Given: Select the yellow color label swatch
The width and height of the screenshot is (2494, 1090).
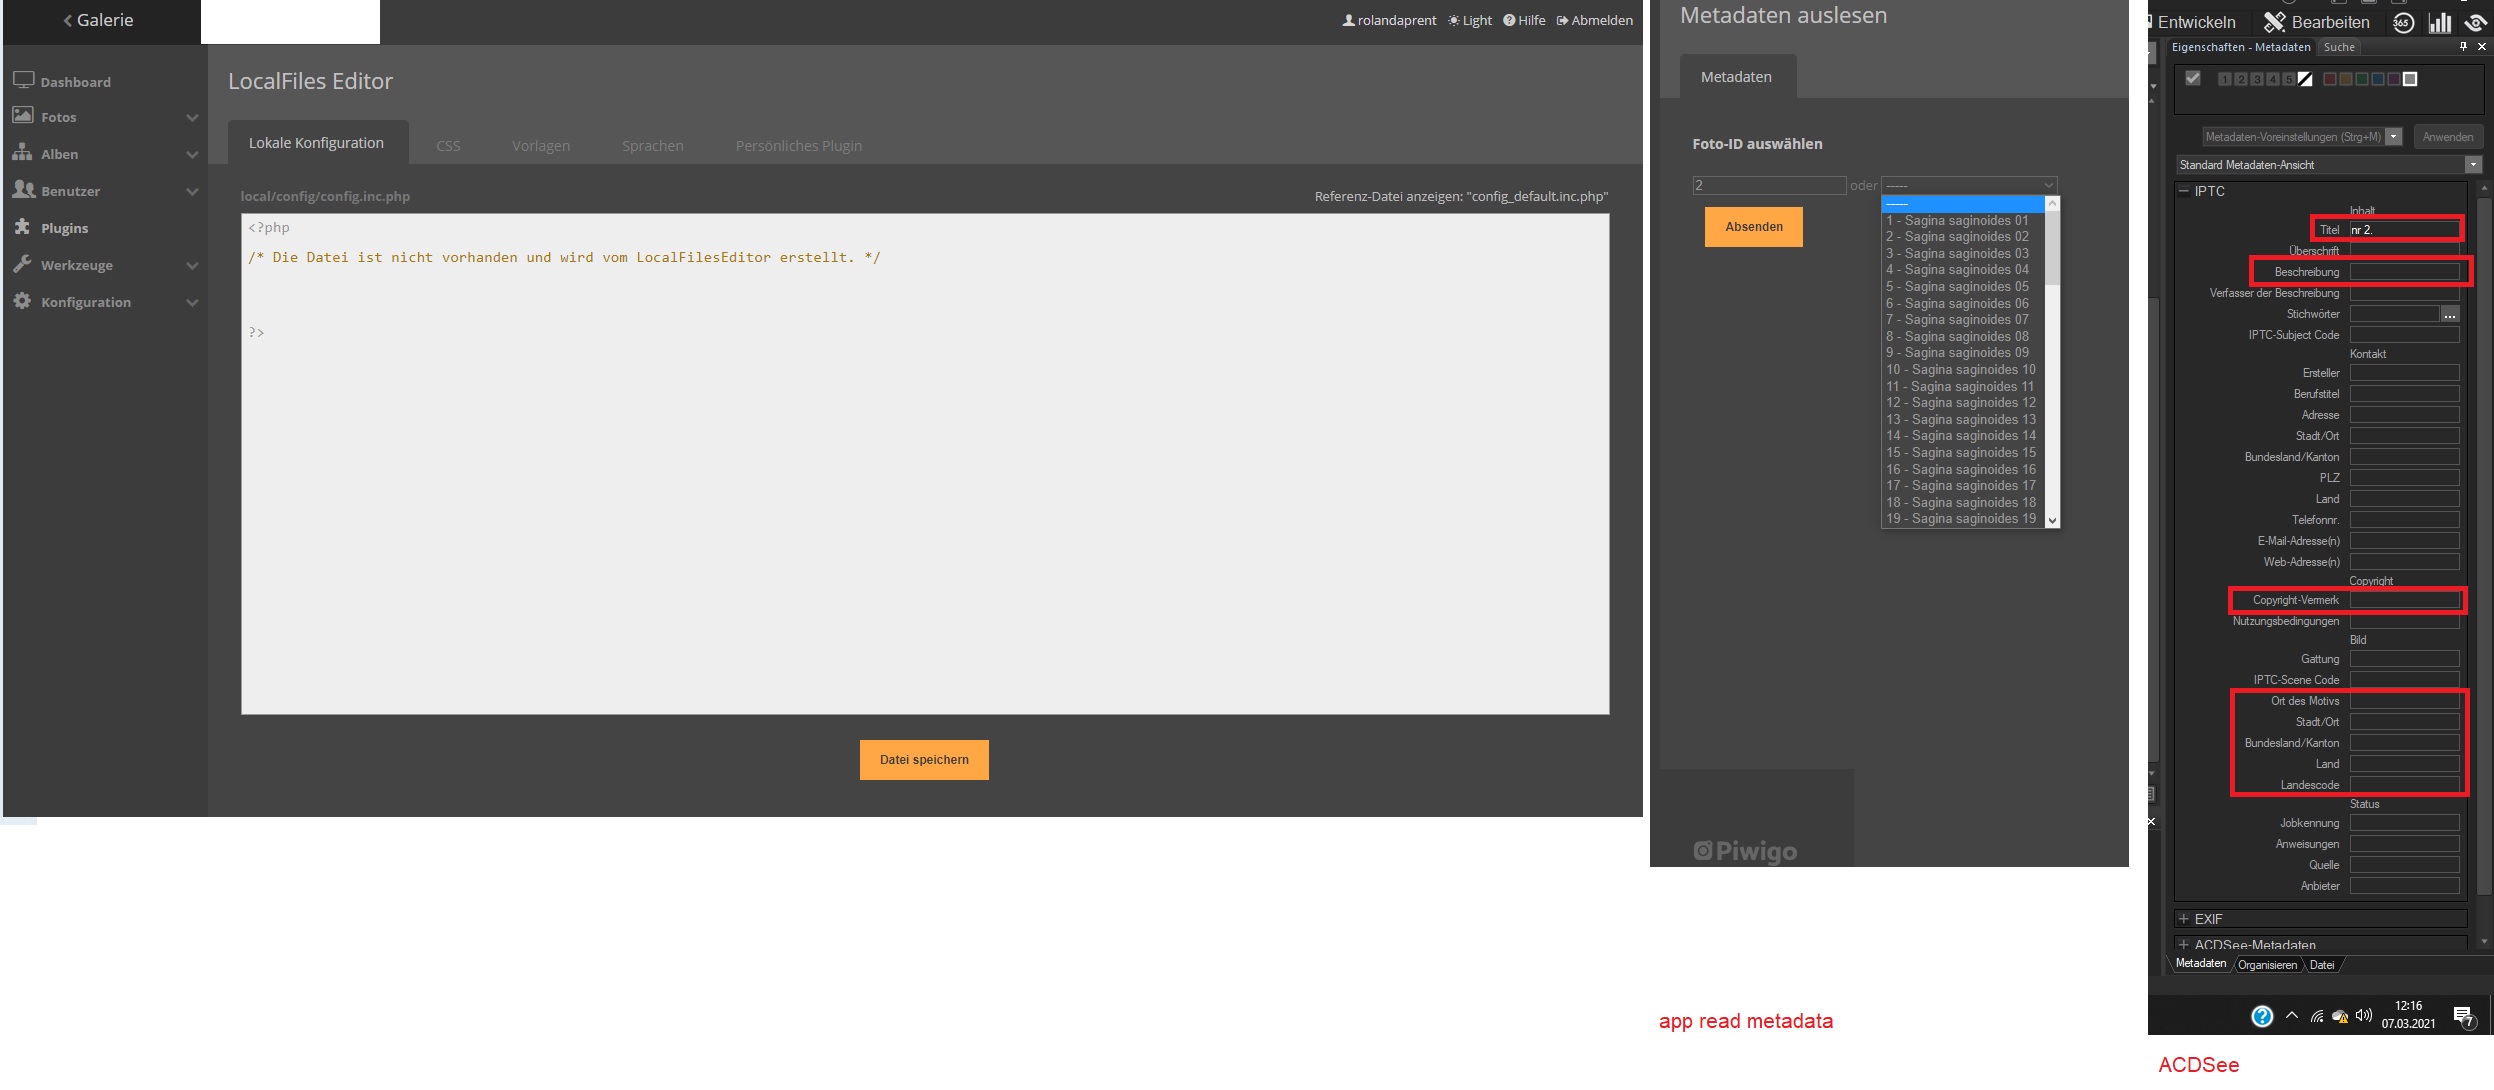Looking at the screenshot, I should click(x=2346, y=79).
